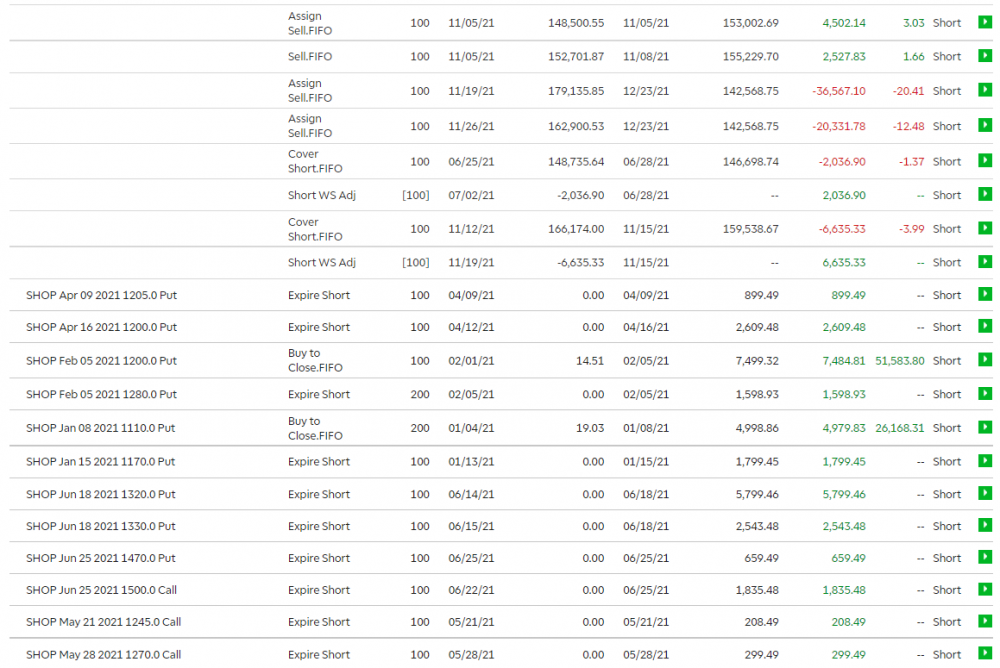
Task: Click green arrow for SHOP Jun 25 1470.0 Put
Action: coord(985,557)
